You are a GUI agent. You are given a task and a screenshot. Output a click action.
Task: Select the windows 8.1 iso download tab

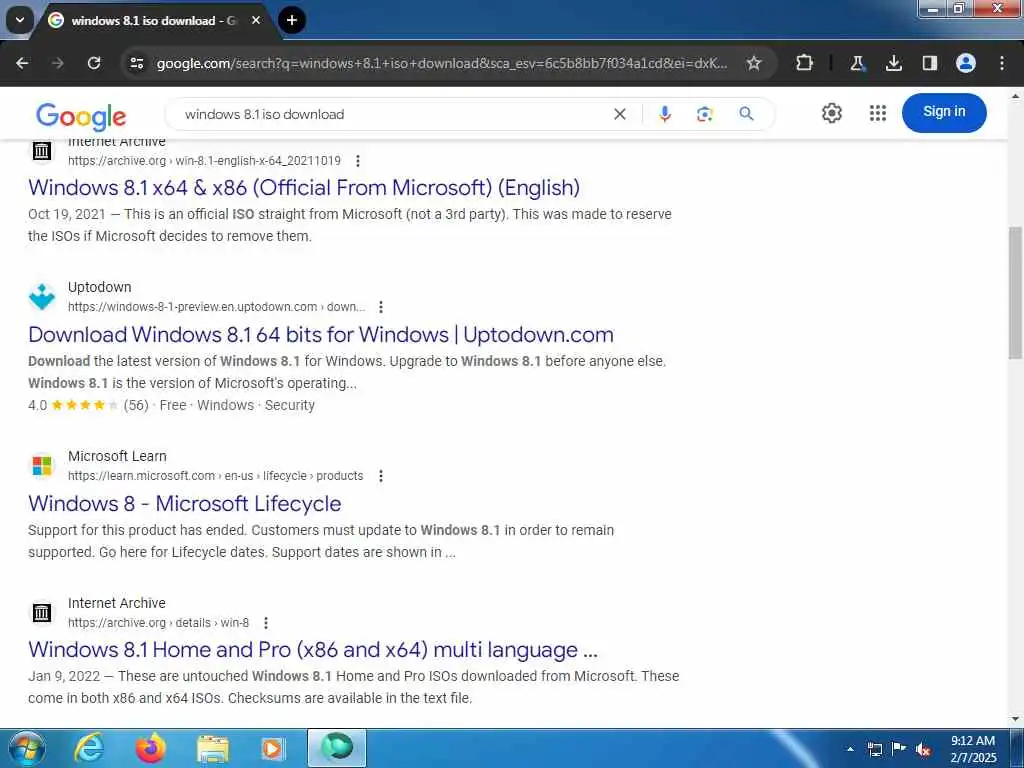(153, 21)
